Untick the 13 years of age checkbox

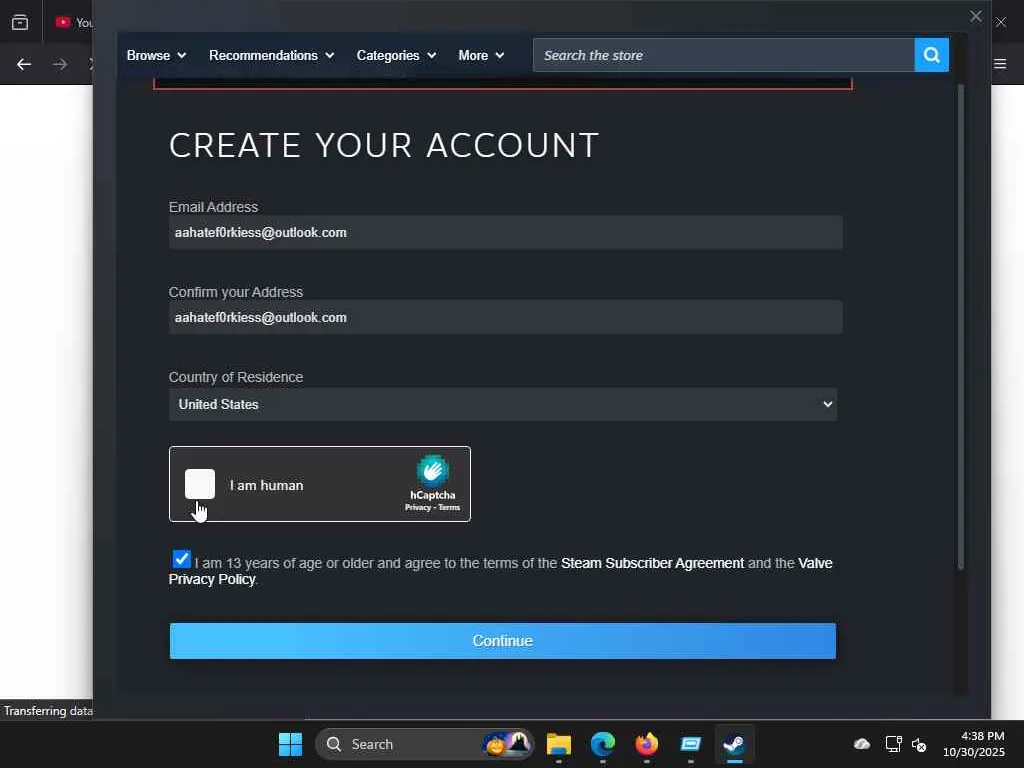point(182,559)
